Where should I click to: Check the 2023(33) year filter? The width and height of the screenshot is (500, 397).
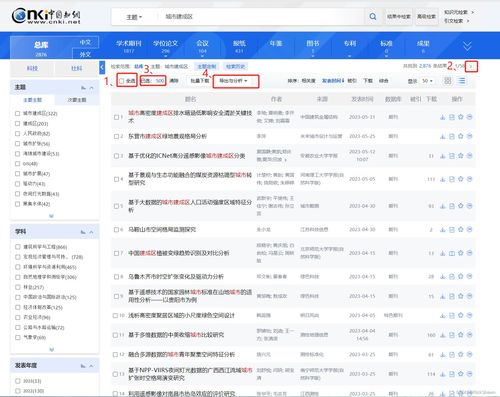(x=18, y=381)
